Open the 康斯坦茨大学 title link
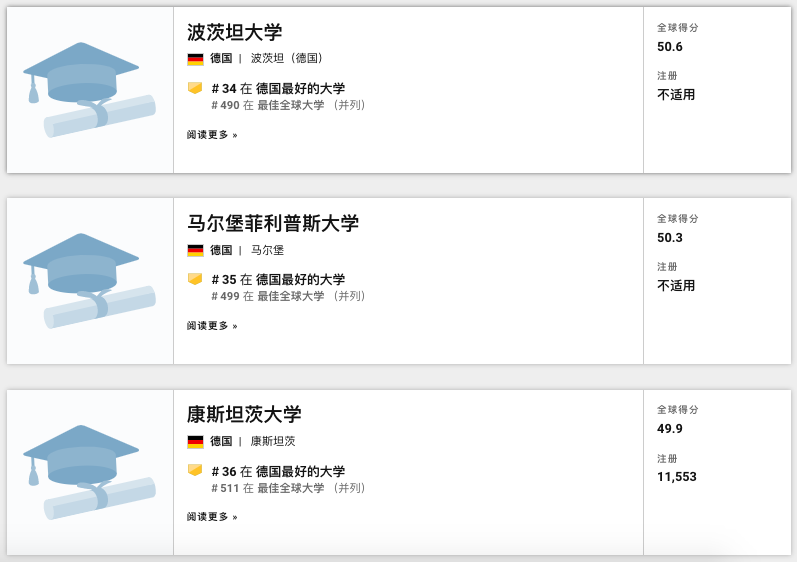 click(x=244, y=414)
